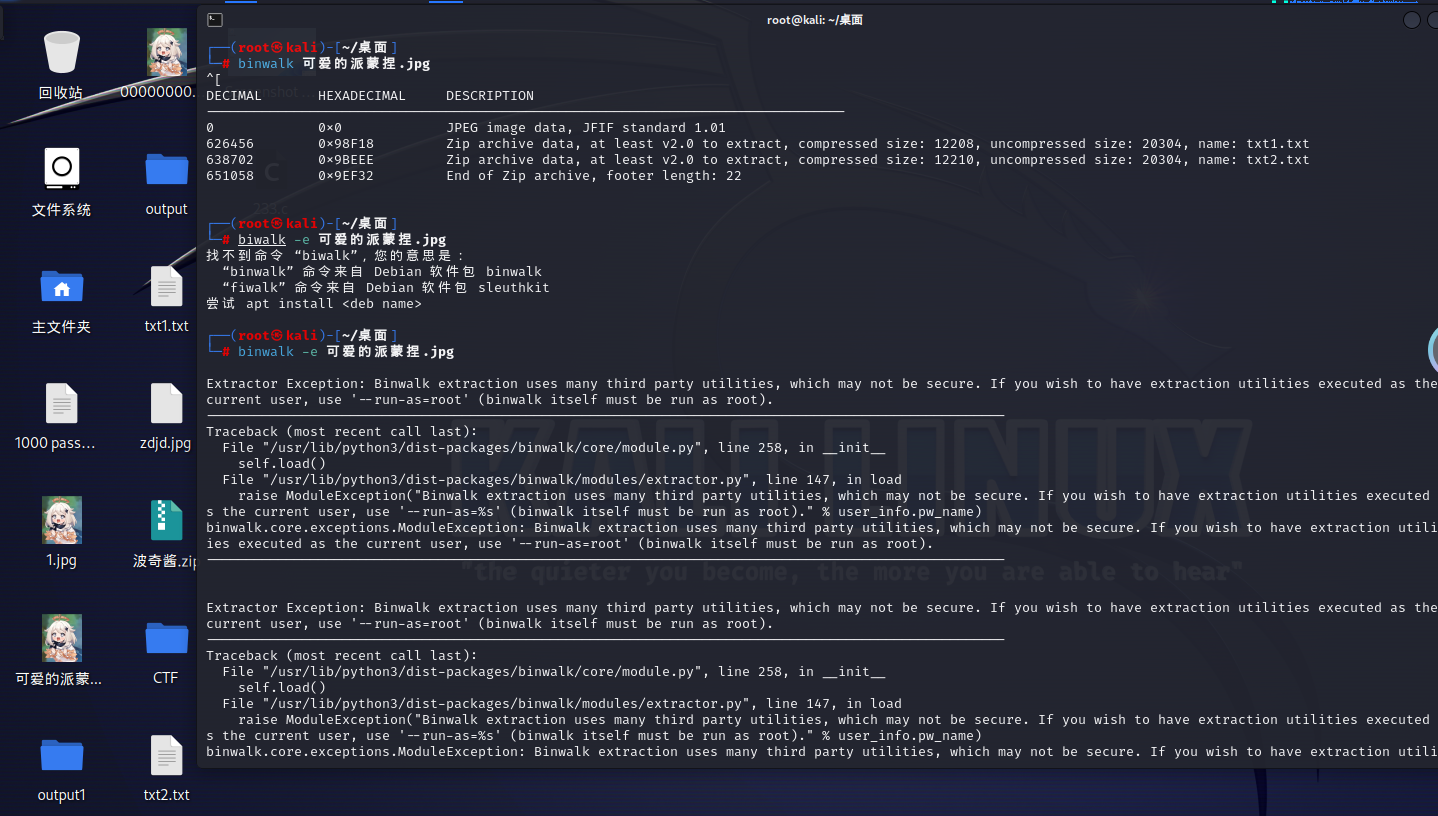
Task: Click the first binwalk.core.exceptions.ModuleException line
Action: click(822, 528)
